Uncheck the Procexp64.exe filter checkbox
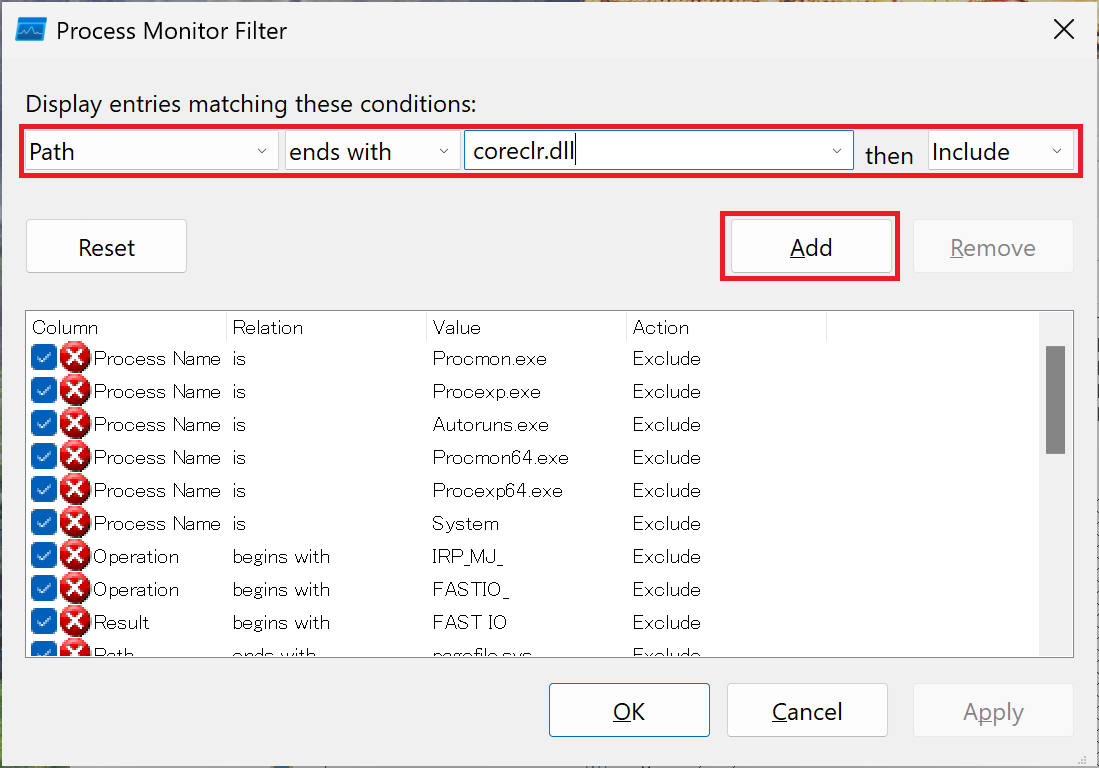Viewport: 1099px width, 768px height. (43, 490)
